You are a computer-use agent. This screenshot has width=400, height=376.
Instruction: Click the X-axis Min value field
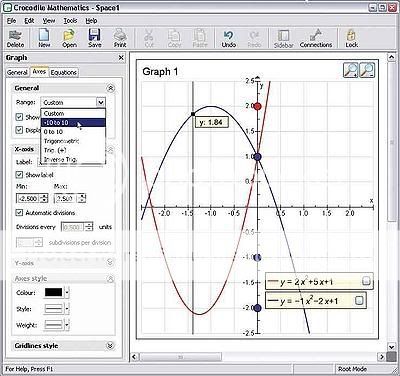tap(28, 199)
